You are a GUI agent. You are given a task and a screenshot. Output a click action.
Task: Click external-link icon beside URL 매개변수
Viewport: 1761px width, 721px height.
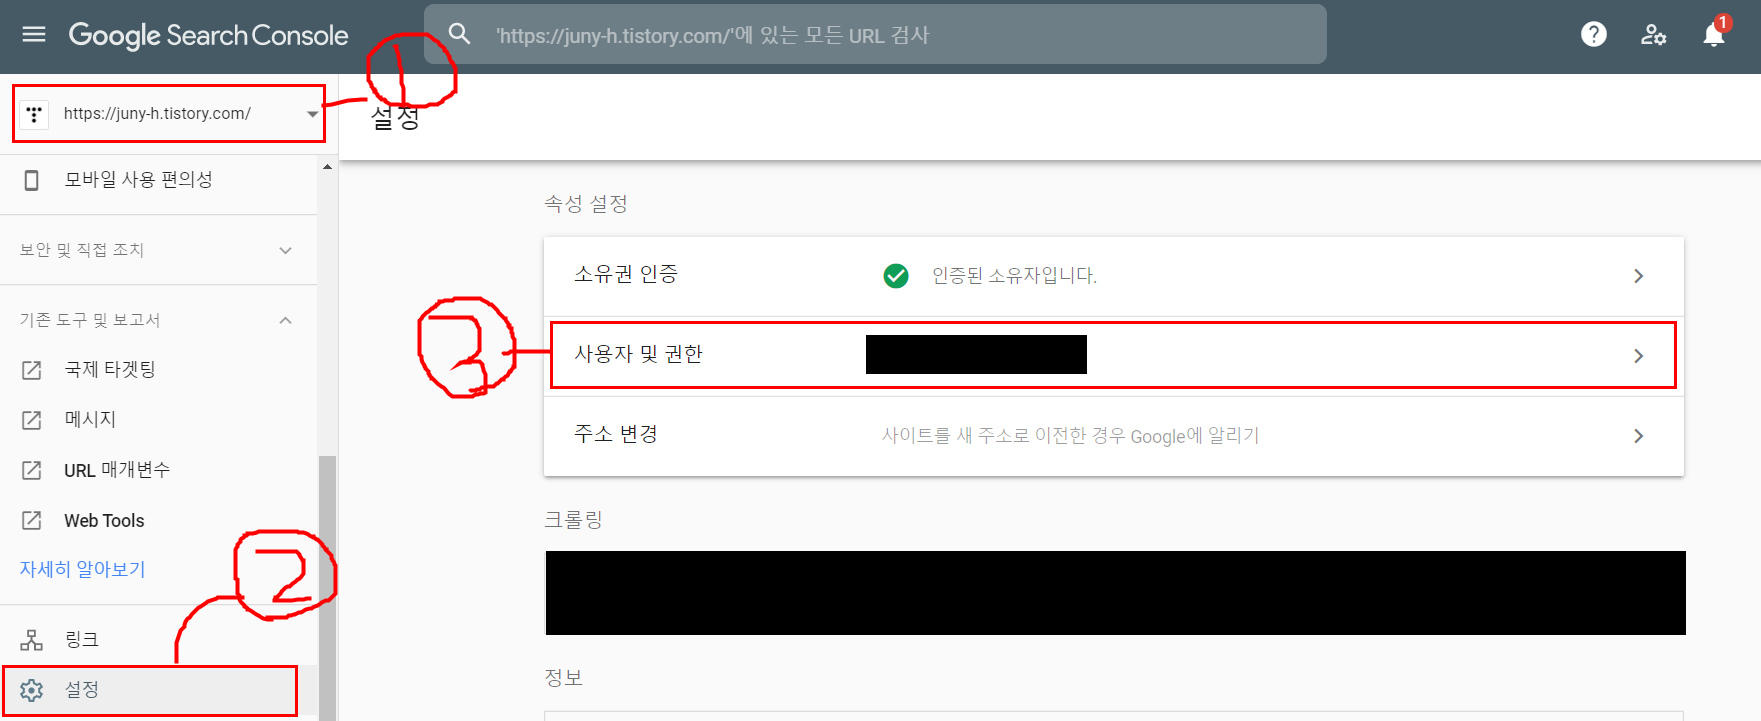pyautogui.click(x=32, y=470)
